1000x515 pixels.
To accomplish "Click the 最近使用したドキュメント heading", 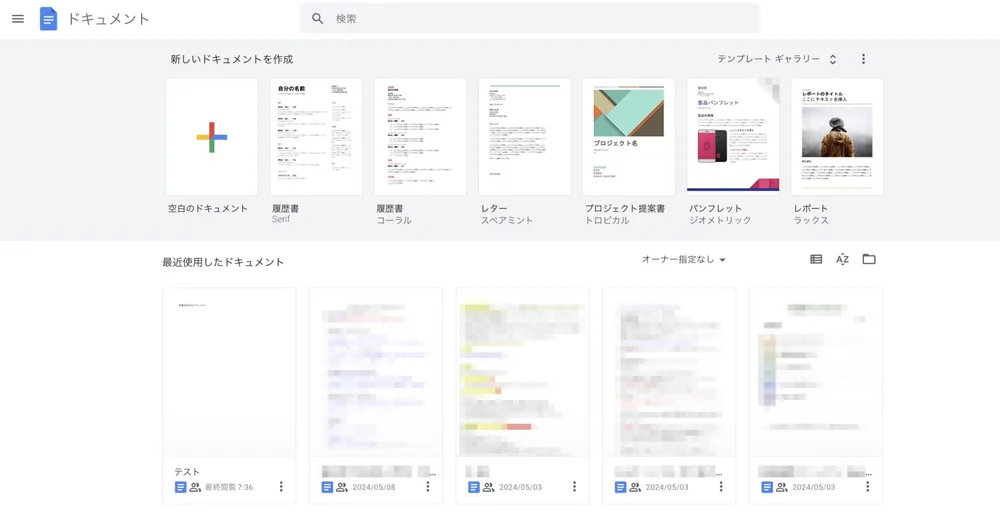I will point(223,262).
